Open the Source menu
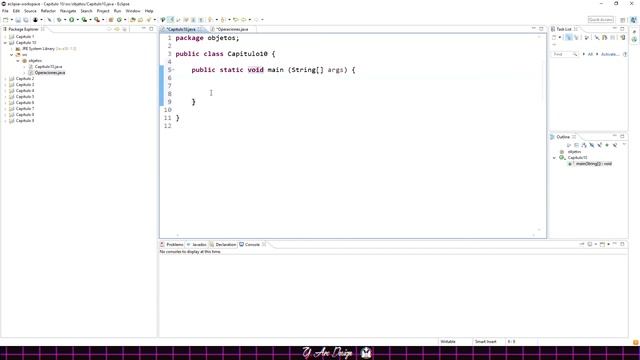Image resolution: width=640 pixels, height=360 pixels. (30, 11)
